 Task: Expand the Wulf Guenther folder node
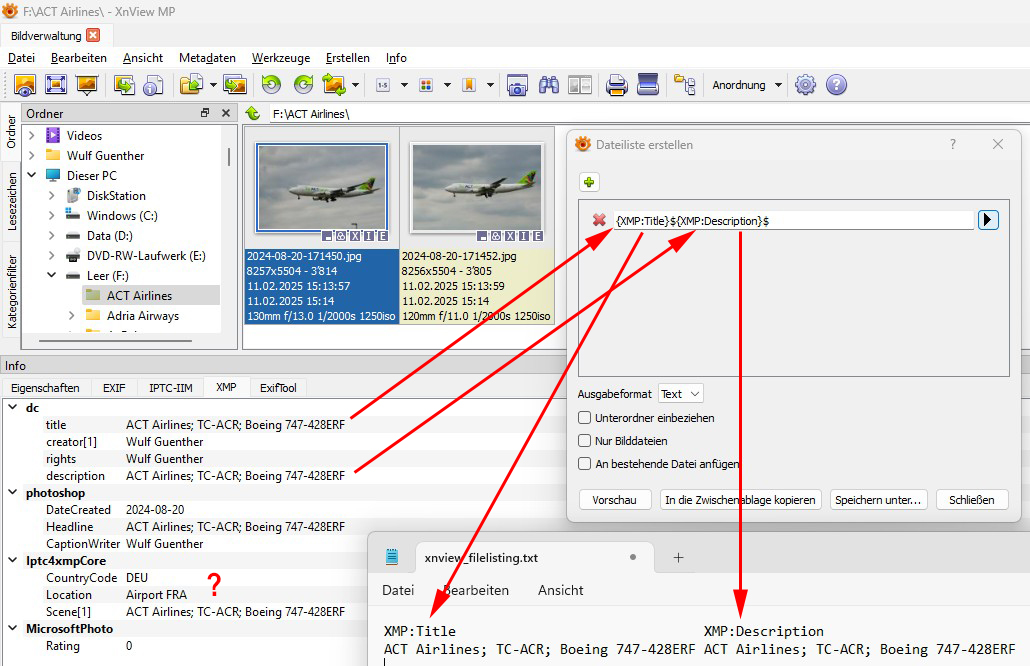pos(32,156)
